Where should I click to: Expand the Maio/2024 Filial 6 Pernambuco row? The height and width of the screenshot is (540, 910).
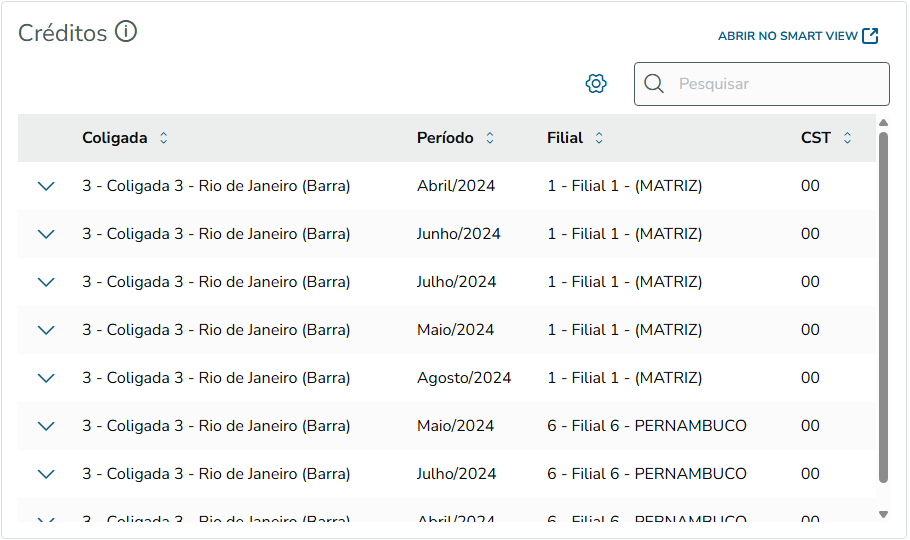point(45,426)
